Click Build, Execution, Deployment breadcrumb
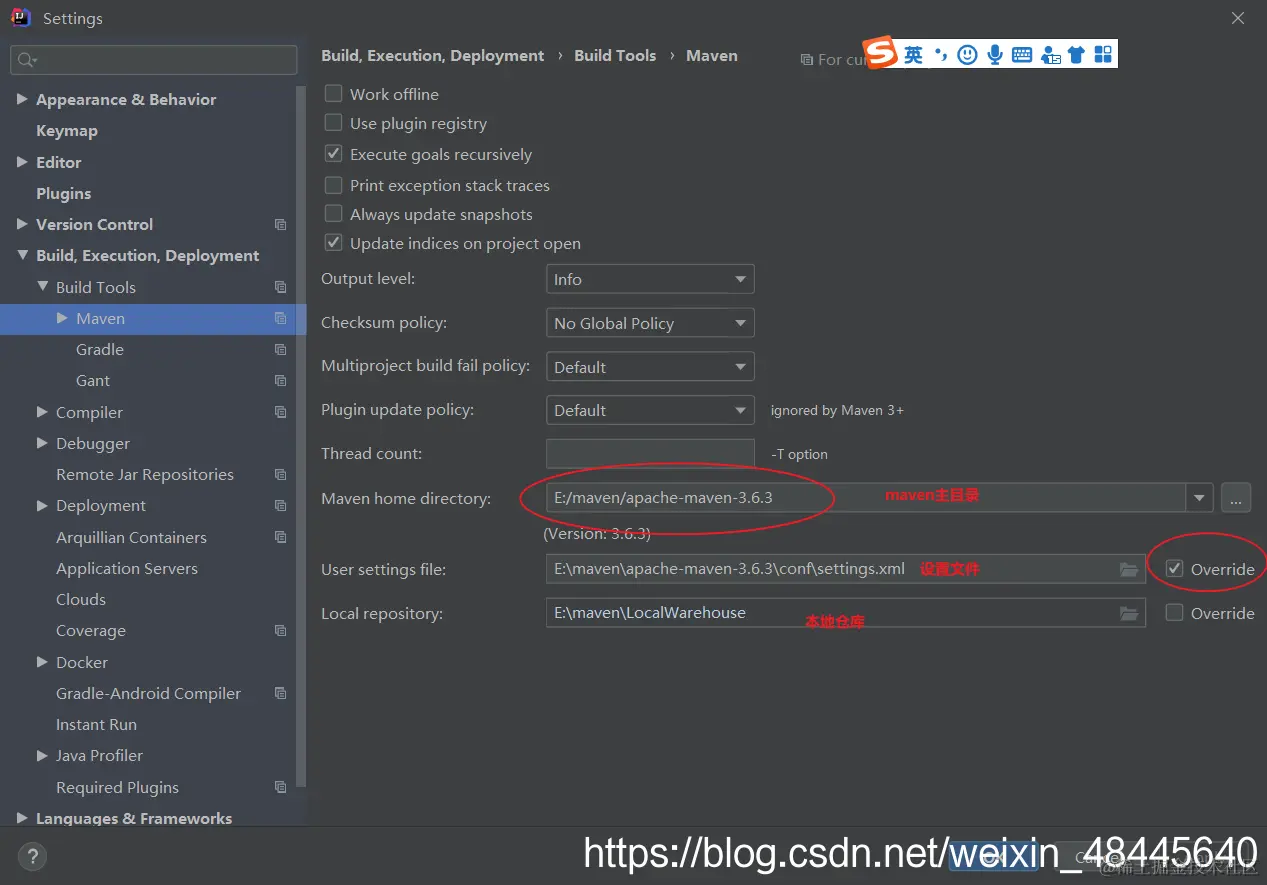 point(433,56)
